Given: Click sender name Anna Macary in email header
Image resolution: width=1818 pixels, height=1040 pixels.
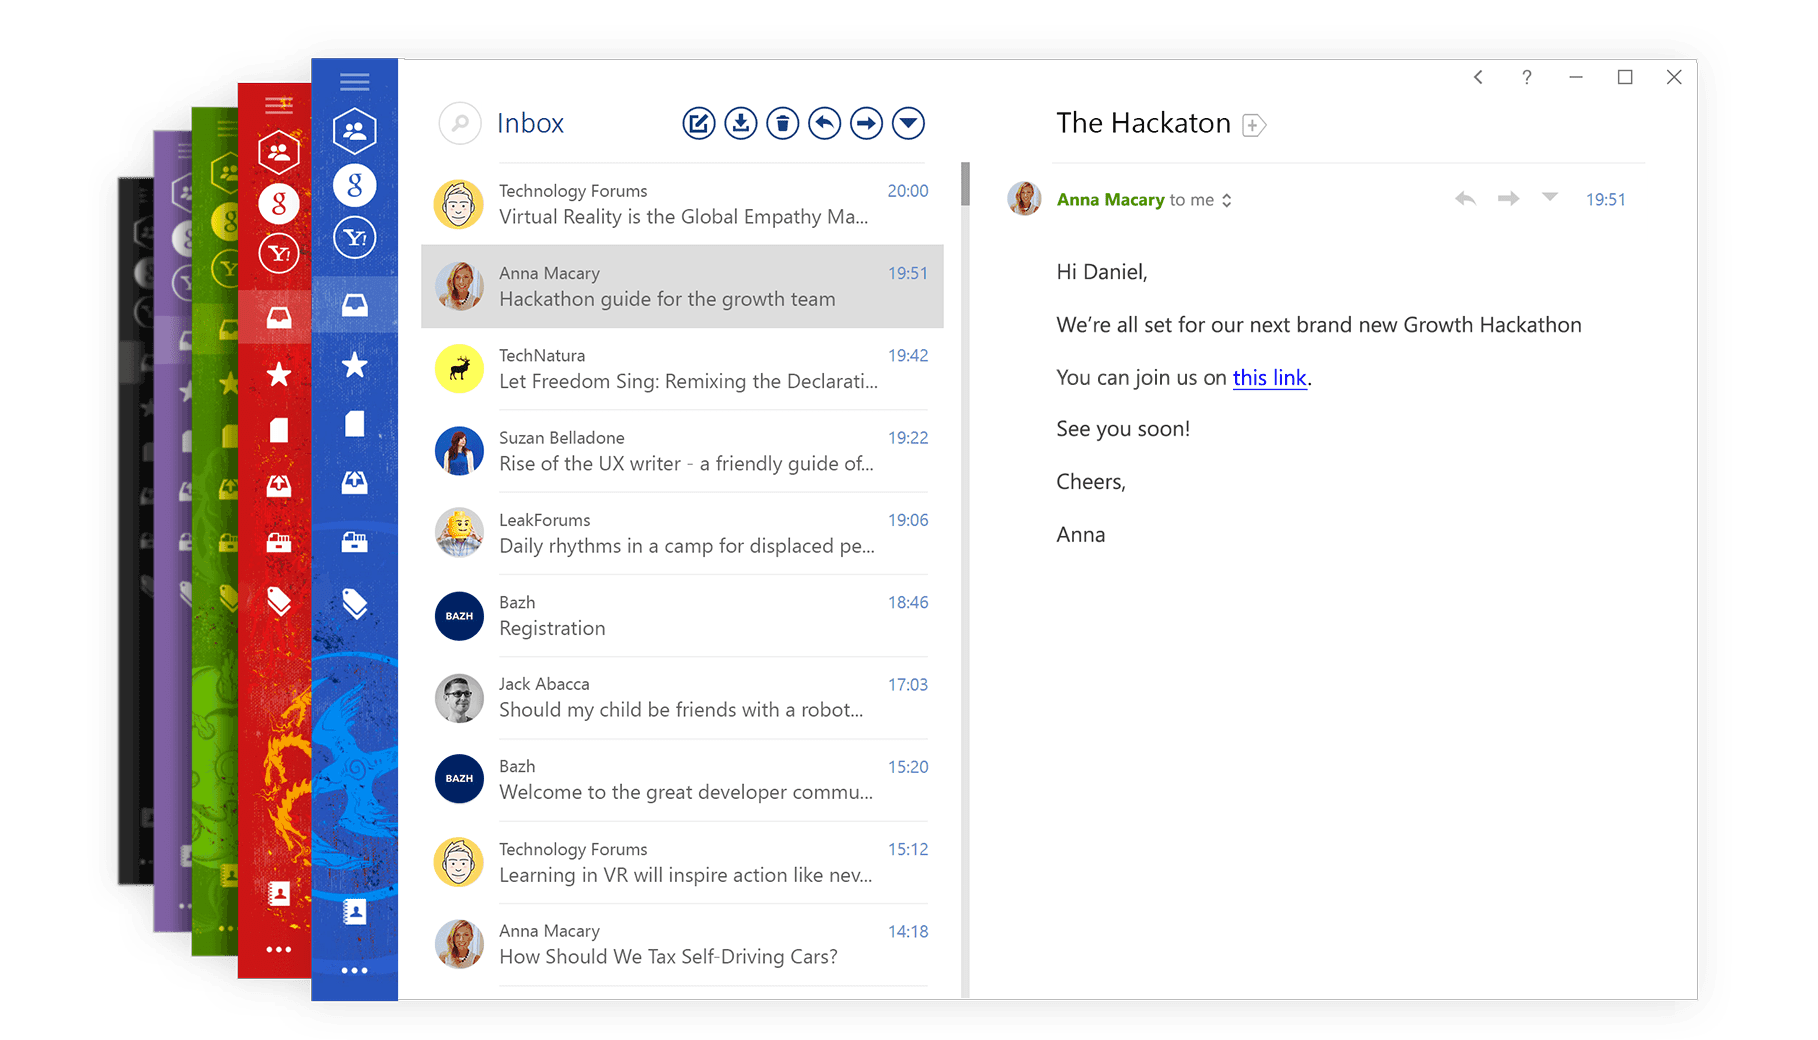Looking at the screenshot, I should tap(1110, 200).
